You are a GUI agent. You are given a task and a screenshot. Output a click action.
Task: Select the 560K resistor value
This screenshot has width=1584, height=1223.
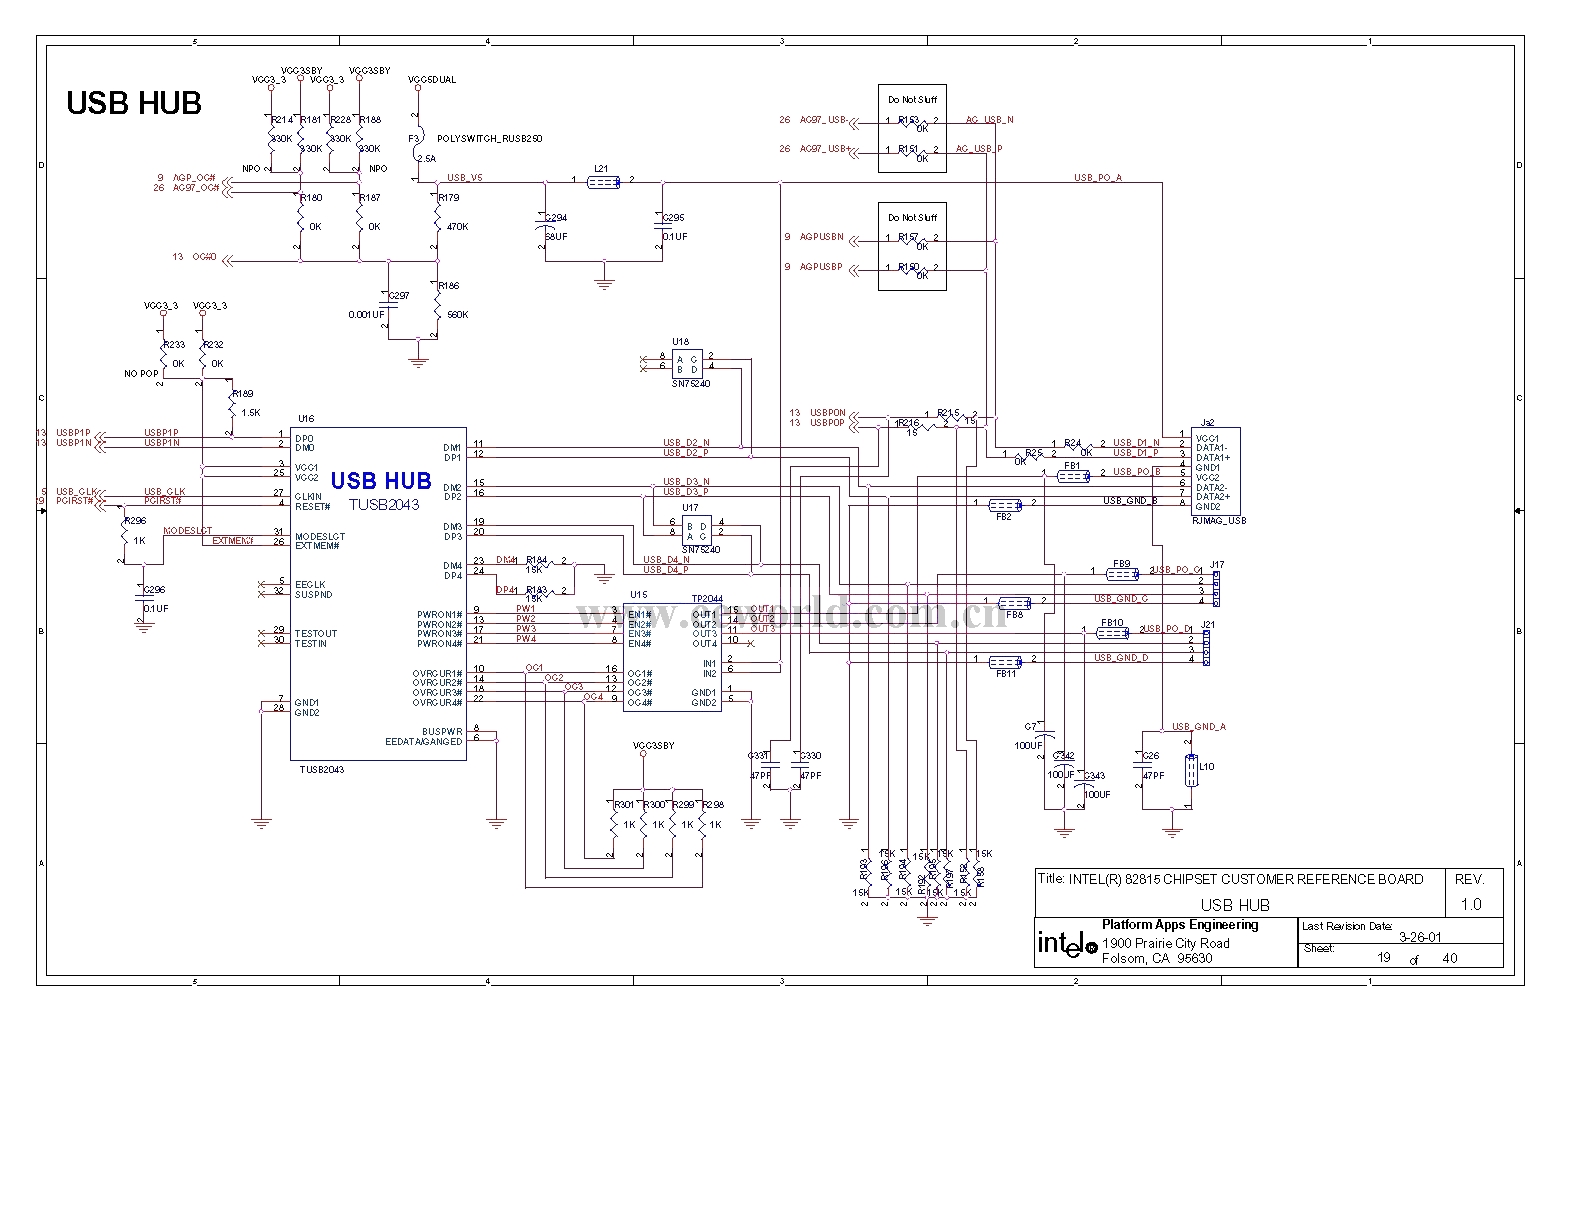(457, 315)
